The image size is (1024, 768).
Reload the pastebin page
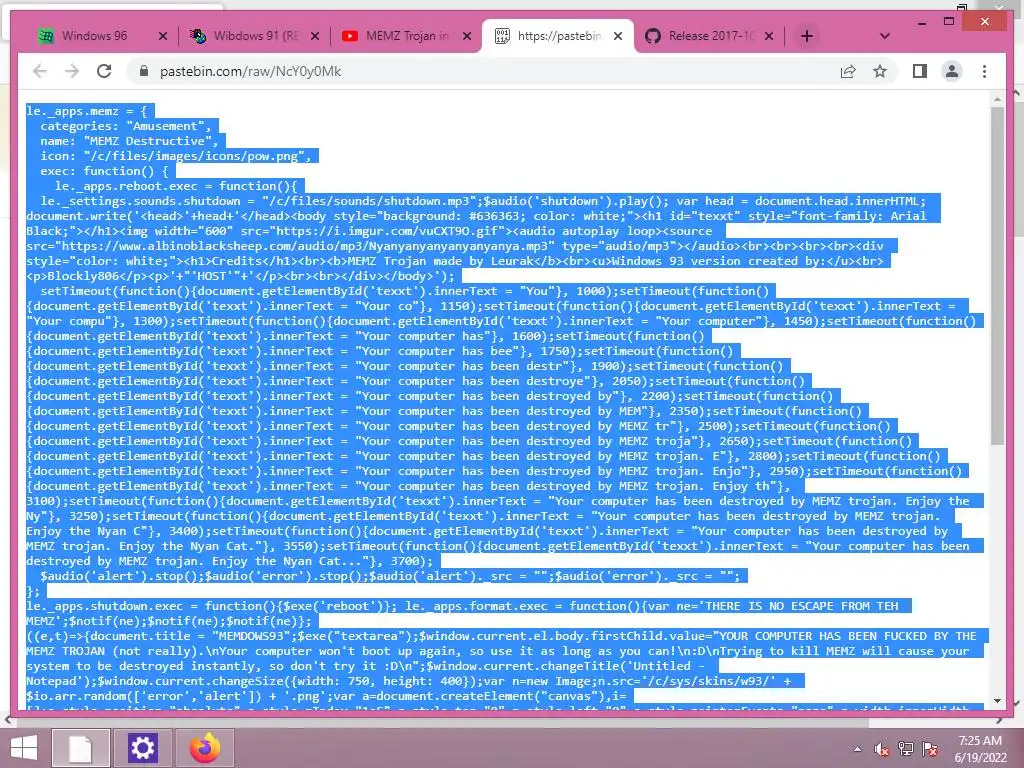104,71
